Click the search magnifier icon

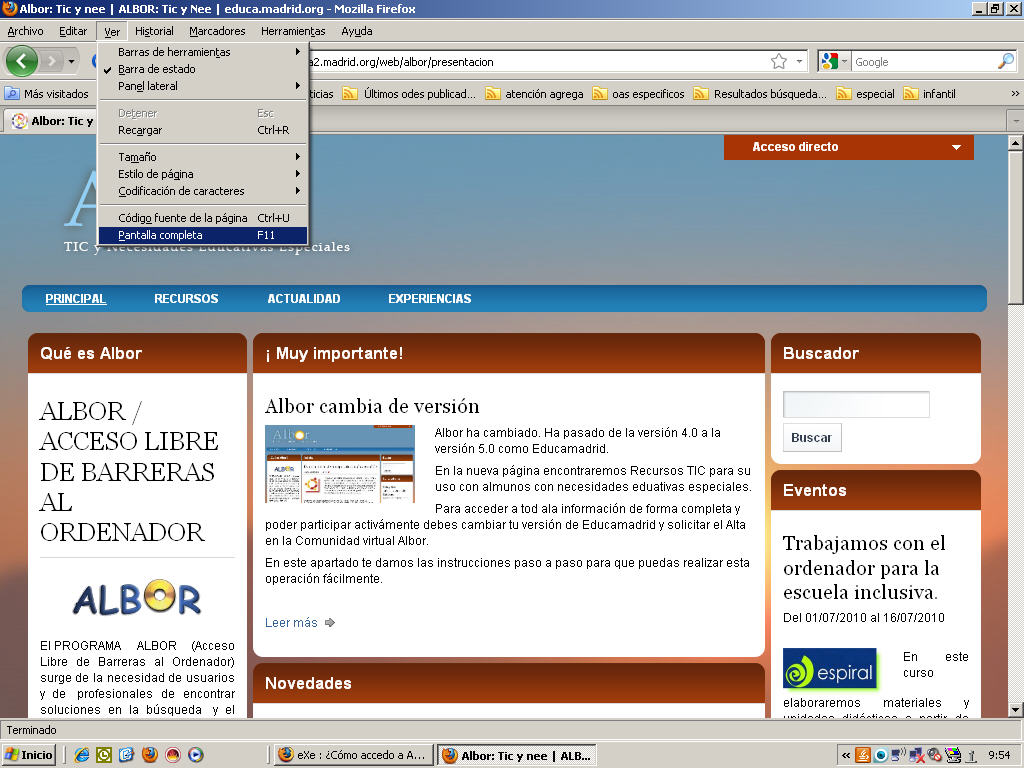pyautogui.click(x=1006, y=61)
